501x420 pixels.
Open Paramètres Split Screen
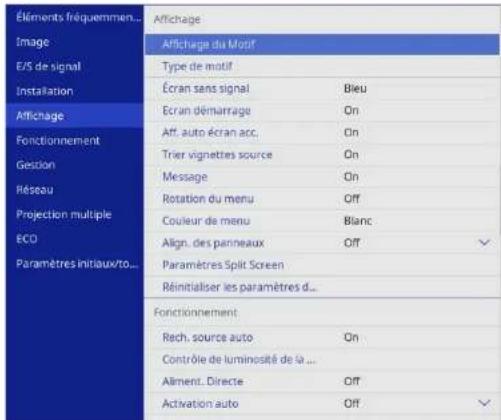pyautogui.click(x=322, y=265)
